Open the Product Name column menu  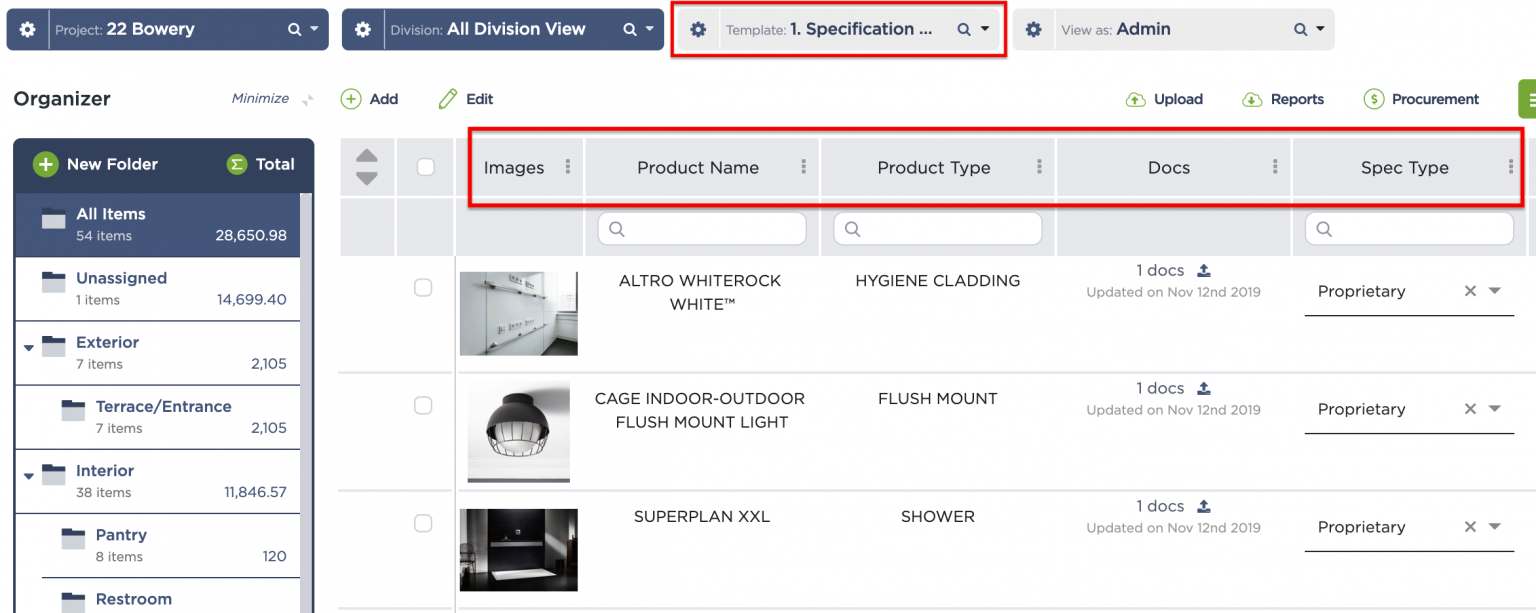806,167
